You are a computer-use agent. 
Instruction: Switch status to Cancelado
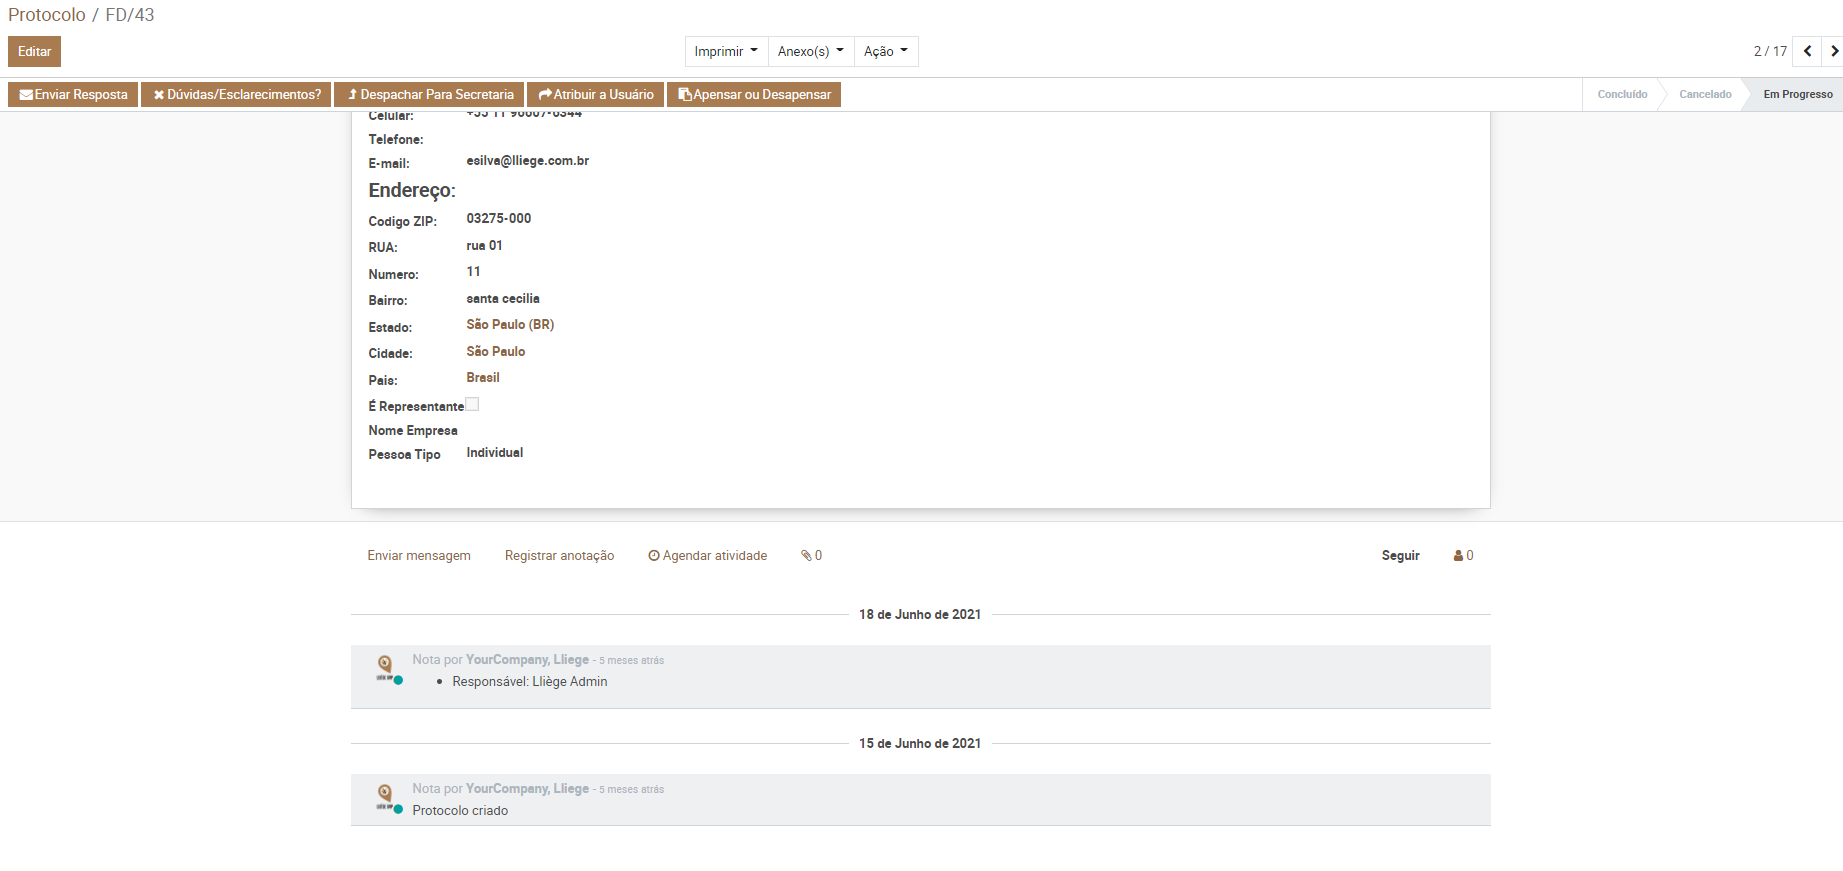click(1704, 95)
